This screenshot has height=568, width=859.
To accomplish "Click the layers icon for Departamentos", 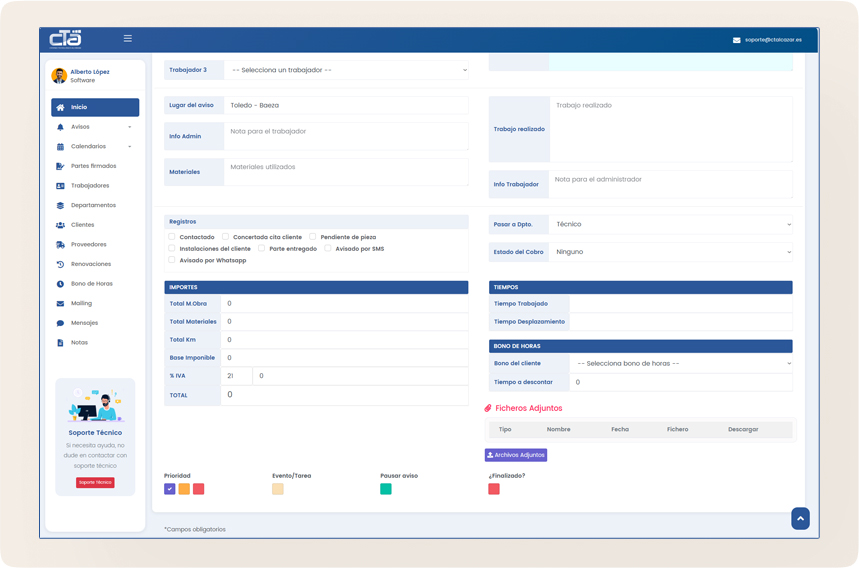I will point(60,205).
